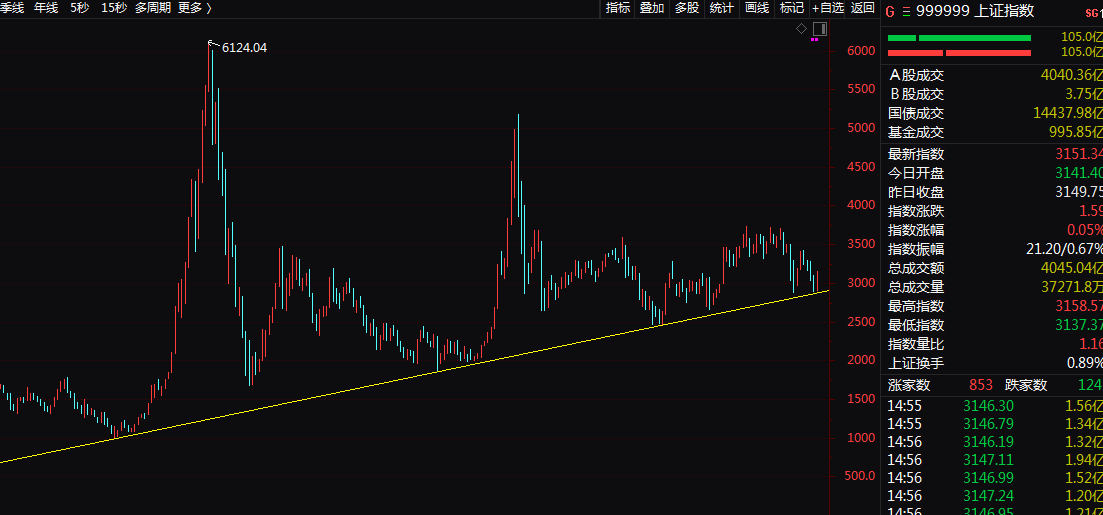Select the 5秒 interval tab
Image resolution: width=1103 pixels, height=515 pixels.
pos(80,8)
